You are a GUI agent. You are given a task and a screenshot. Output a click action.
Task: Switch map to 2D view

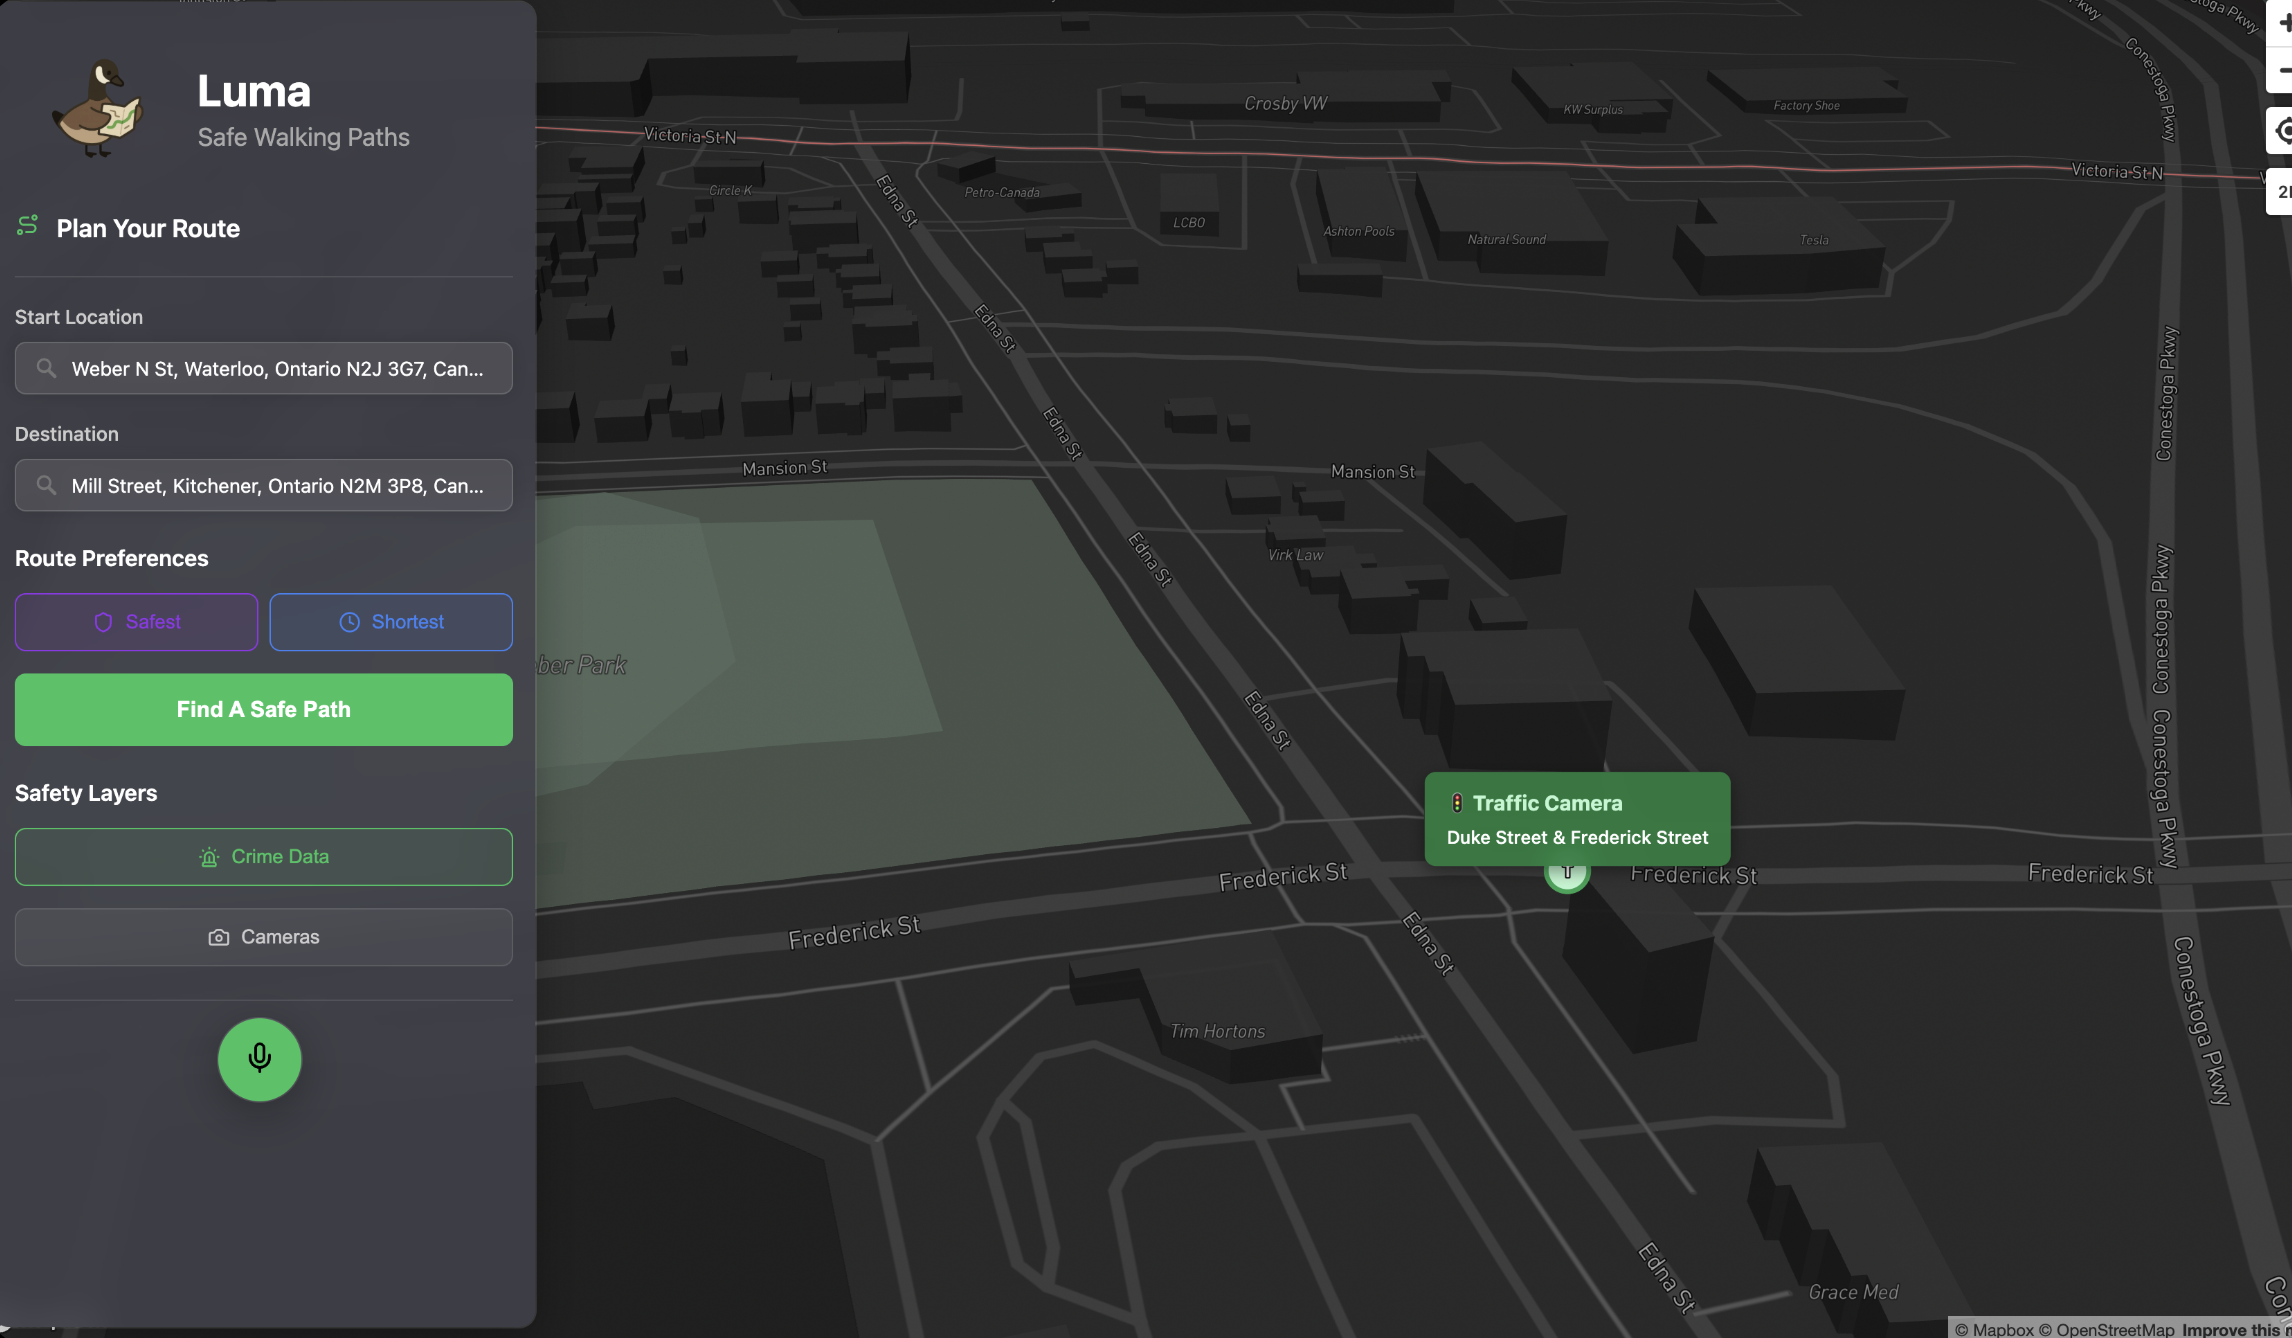2282,192
